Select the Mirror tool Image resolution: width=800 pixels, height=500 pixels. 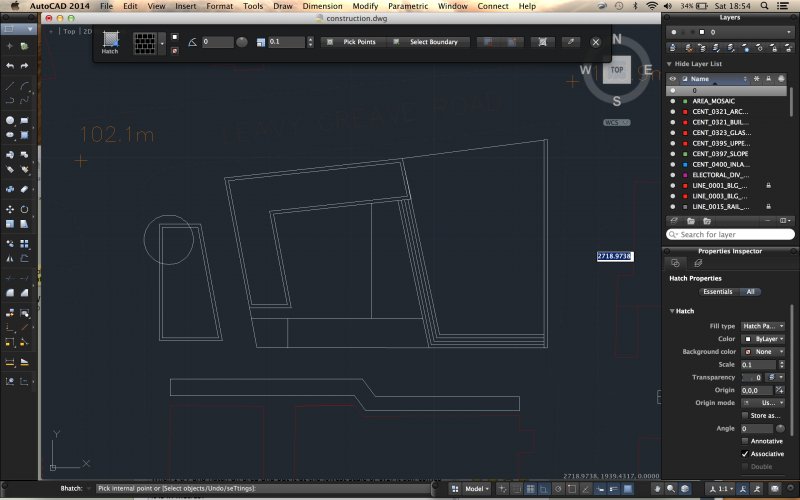click(10, 259)
